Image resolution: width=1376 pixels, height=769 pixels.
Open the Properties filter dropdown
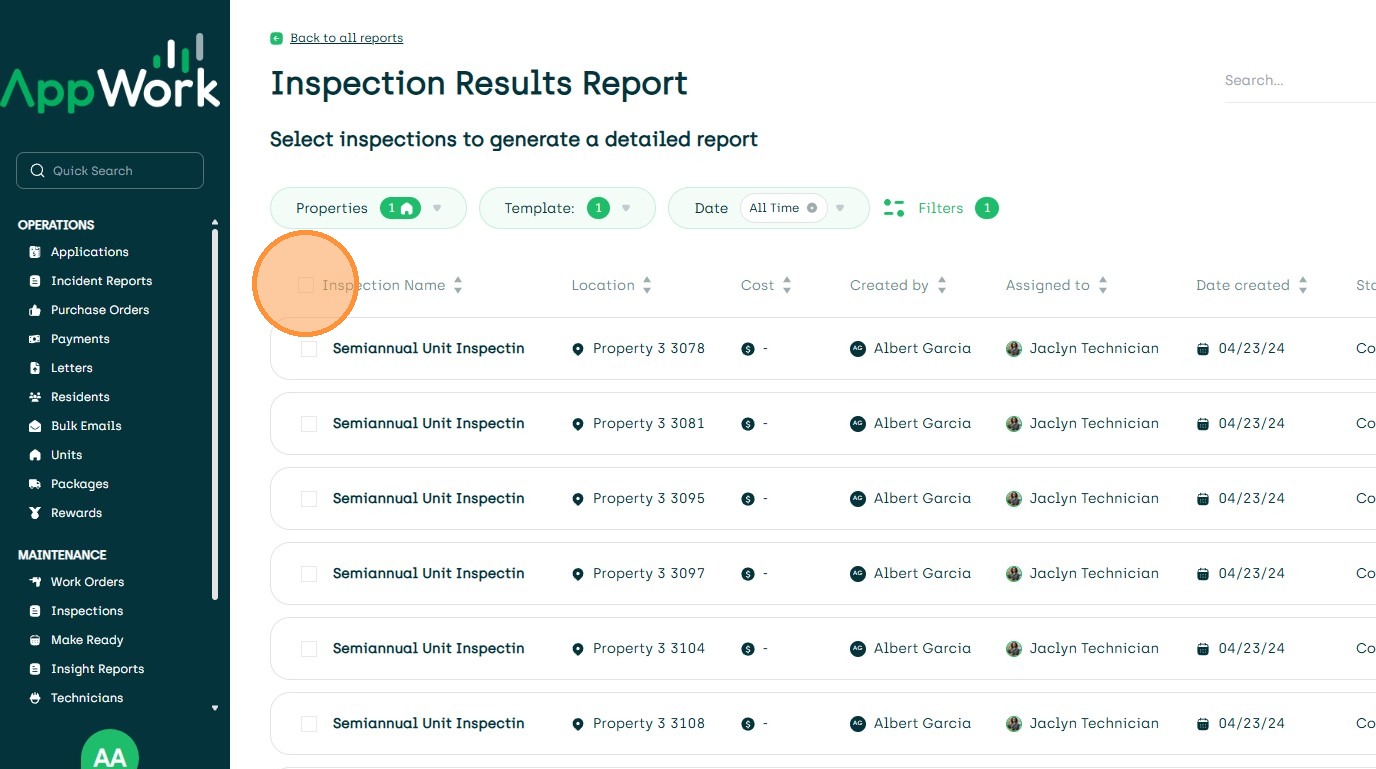[x=437, y=208]
